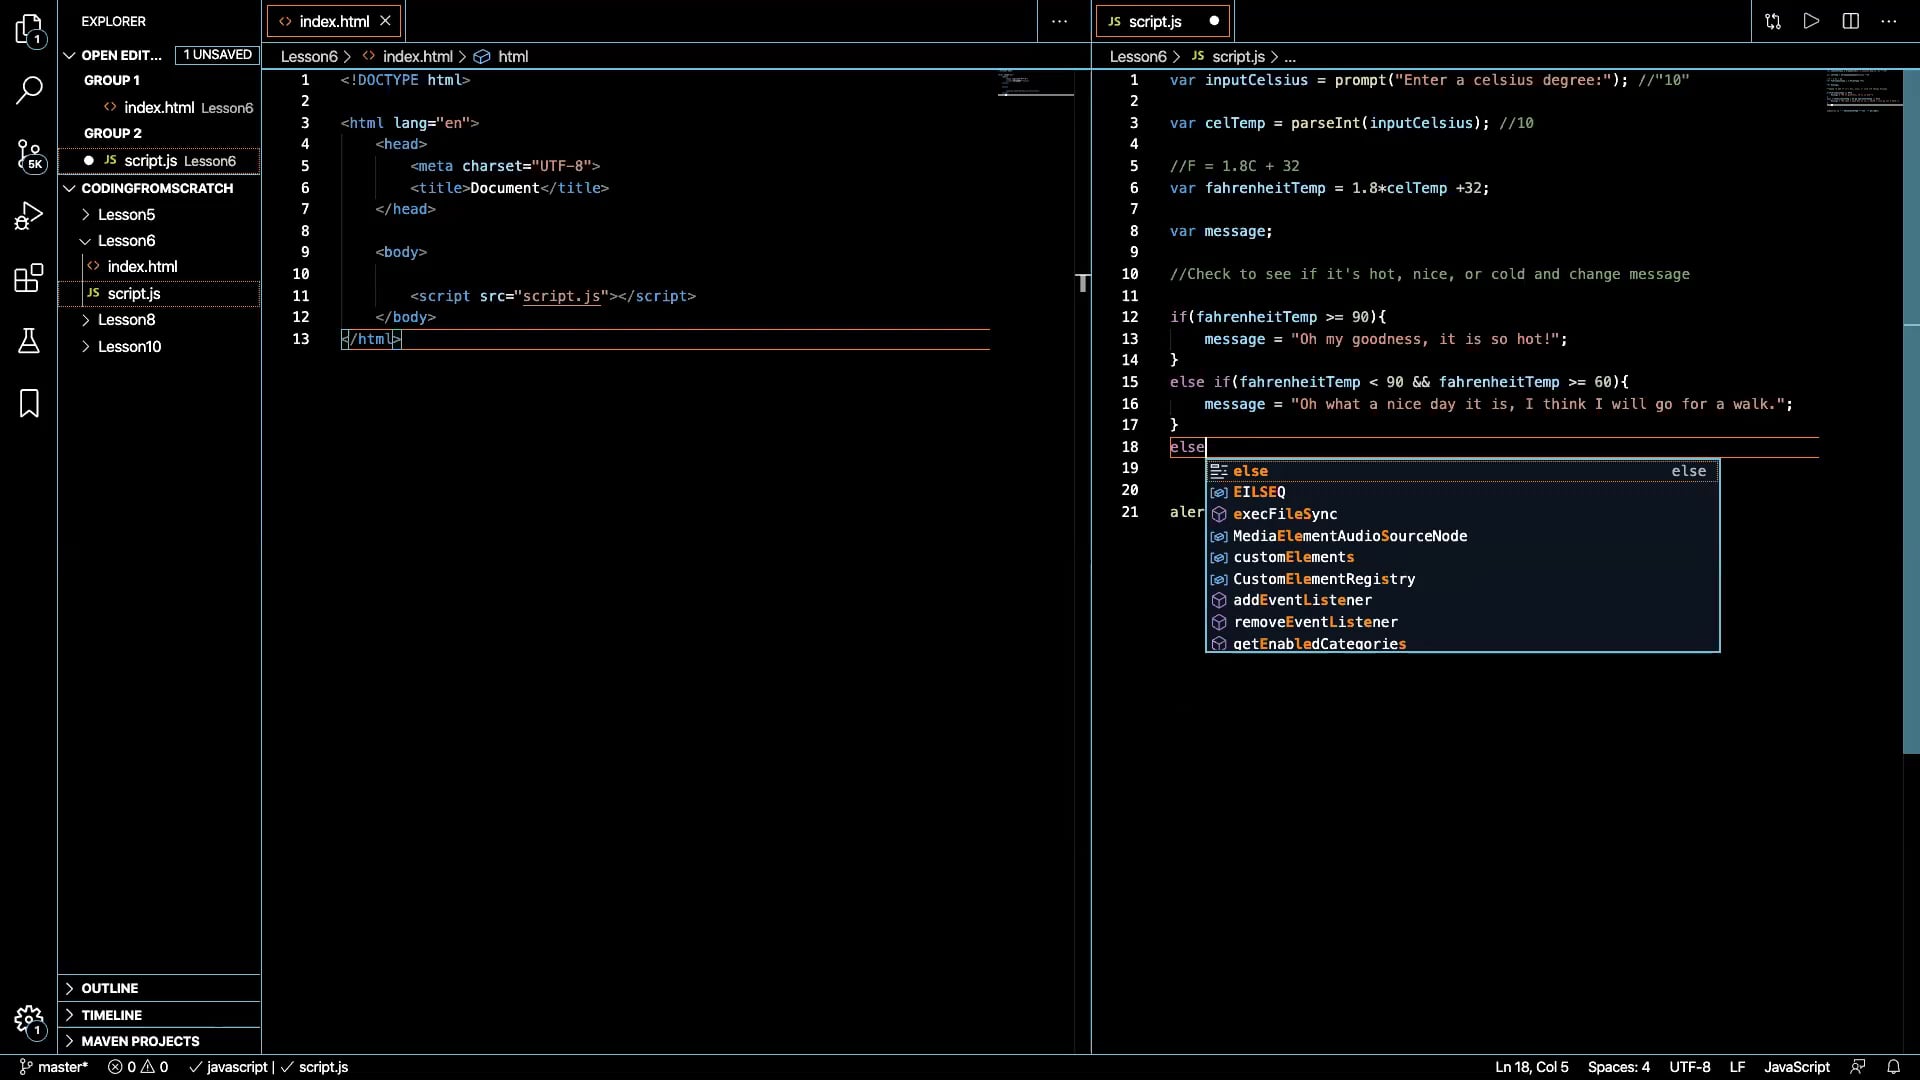Change indentation via Spaces: 4
The image size is (1920, 1080).
point(1619,1067)
